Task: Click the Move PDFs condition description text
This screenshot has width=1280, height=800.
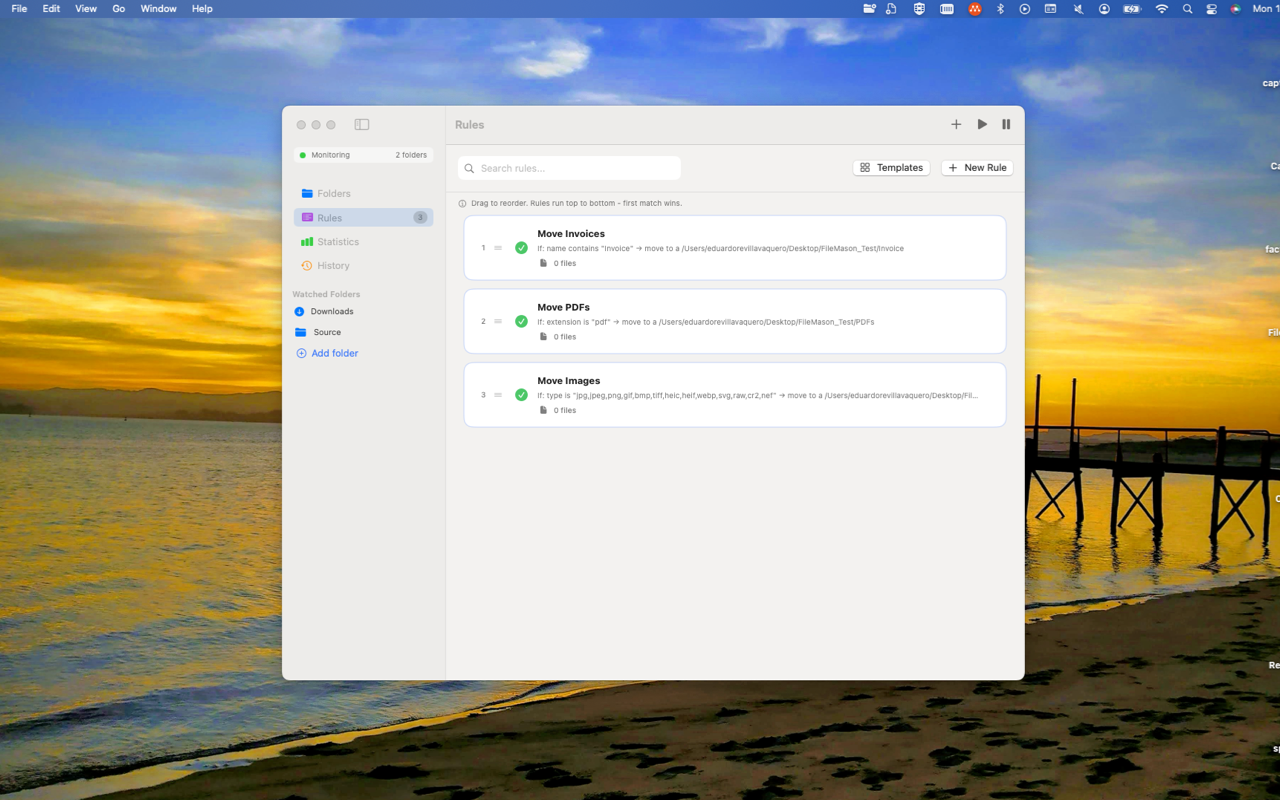Action: [x=705, y=322]
